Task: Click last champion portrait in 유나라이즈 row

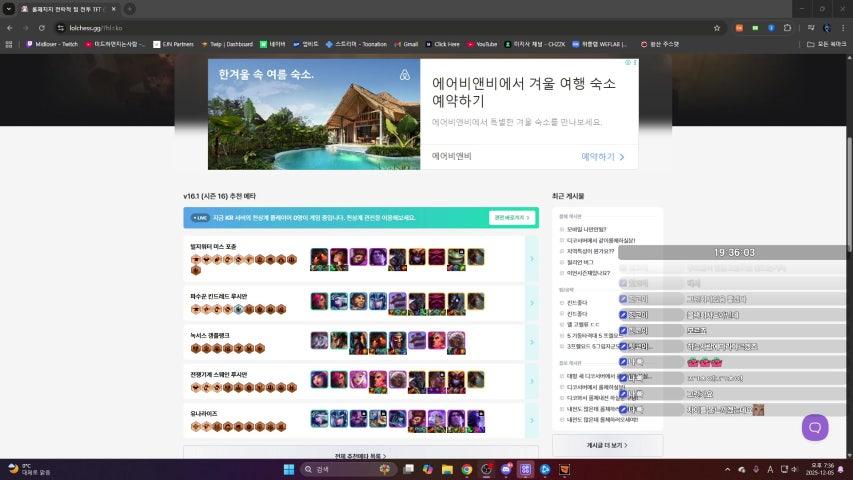Action: (x=476, y=421)
